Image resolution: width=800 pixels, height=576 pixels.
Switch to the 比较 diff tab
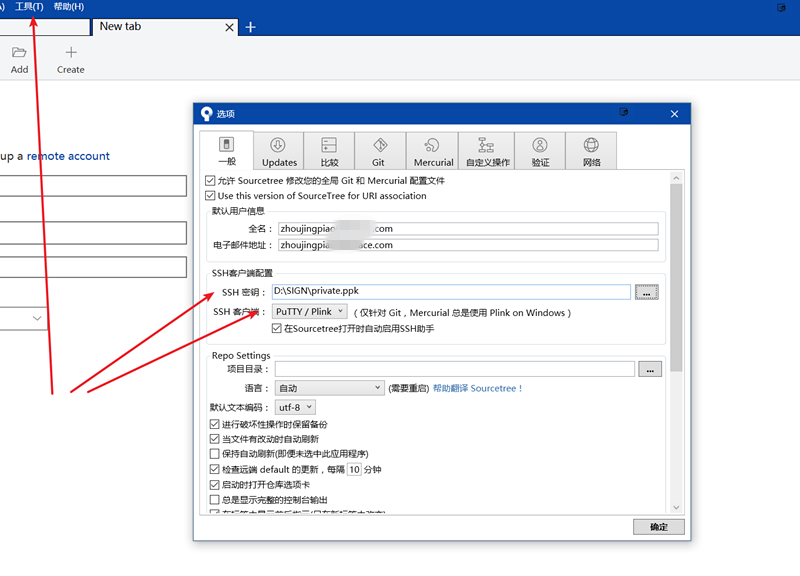(x=329, y=151)
